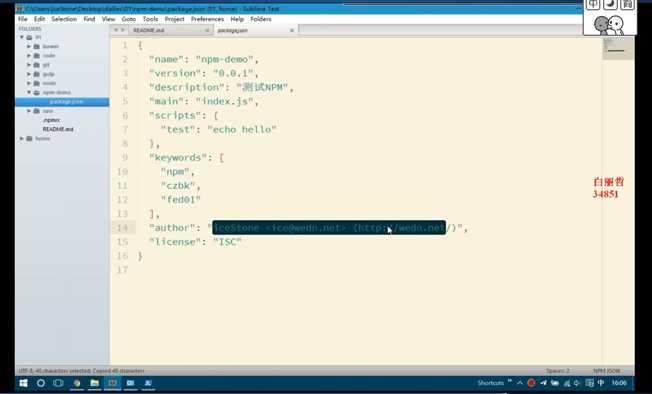Click the root 01 folder icon
This screenshot has width=652, height=394.
click(x=29, y=37)
